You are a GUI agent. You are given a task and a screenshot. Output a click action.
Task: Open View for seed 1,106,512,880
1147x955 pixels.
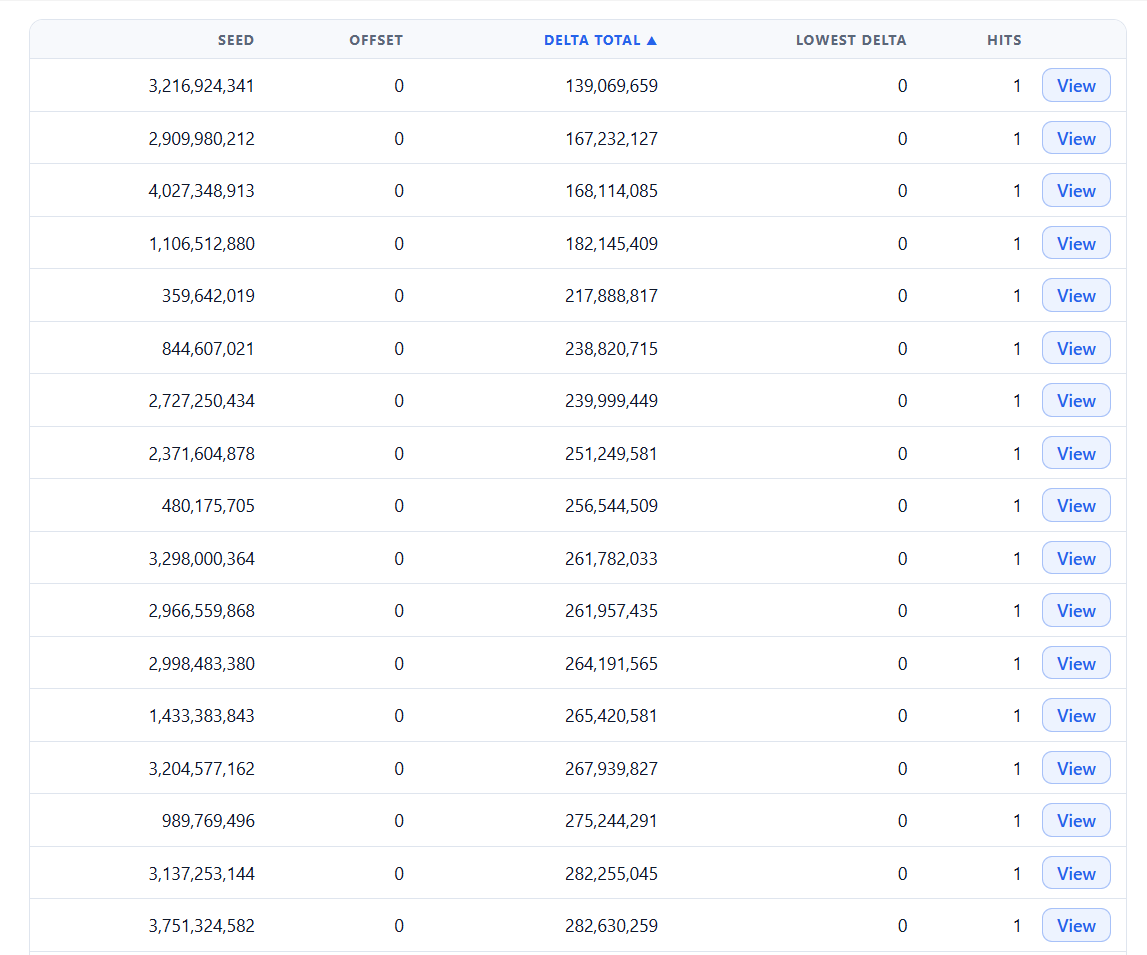click(1076, 244)
